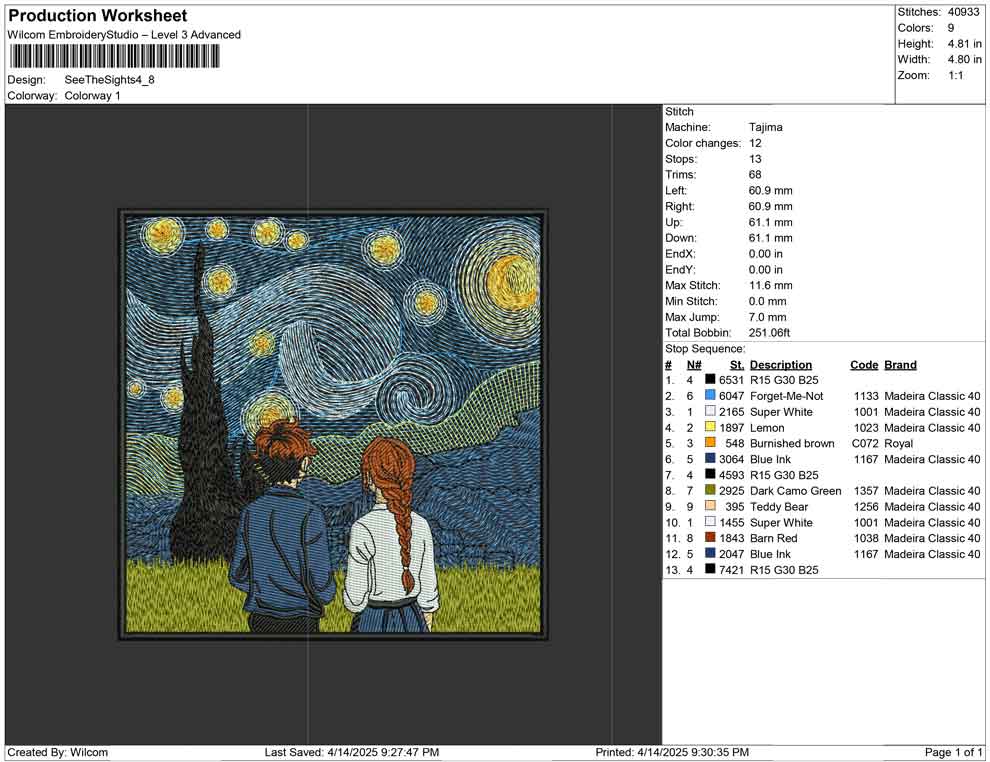Click the St. column header
The width and height of the screenshot is (990, 762).
pyautogui.click(x=737, y=365)
